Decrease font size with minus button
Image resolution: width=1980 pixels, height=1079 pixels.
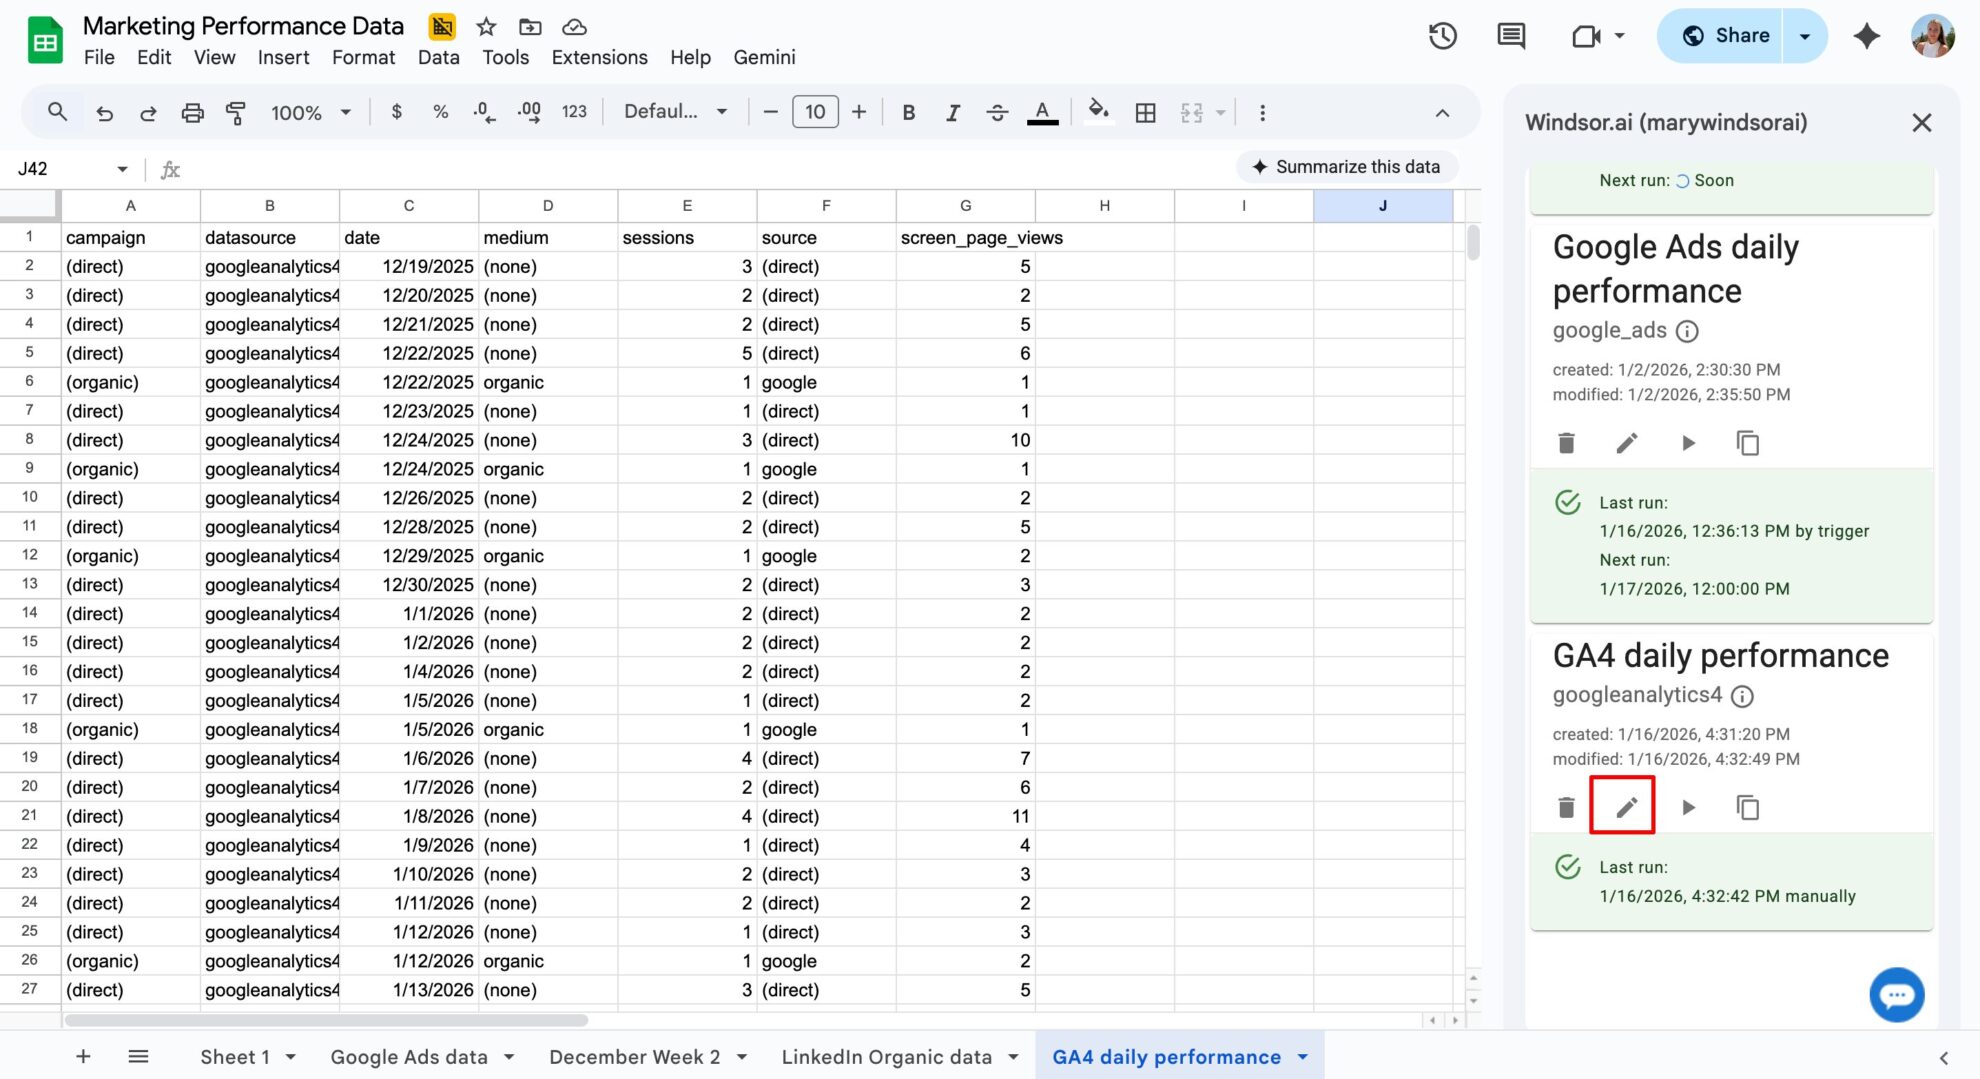[x=770, y=112]
